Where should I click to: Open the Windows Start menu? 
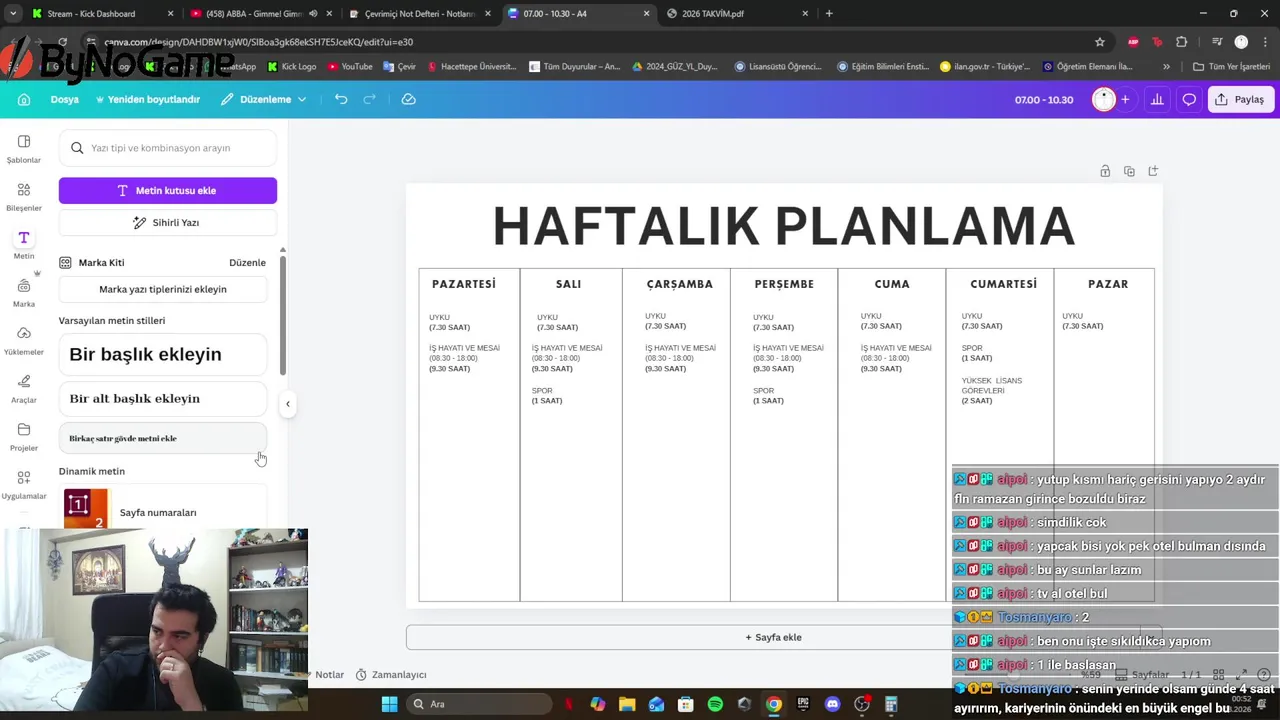point(389,704)
